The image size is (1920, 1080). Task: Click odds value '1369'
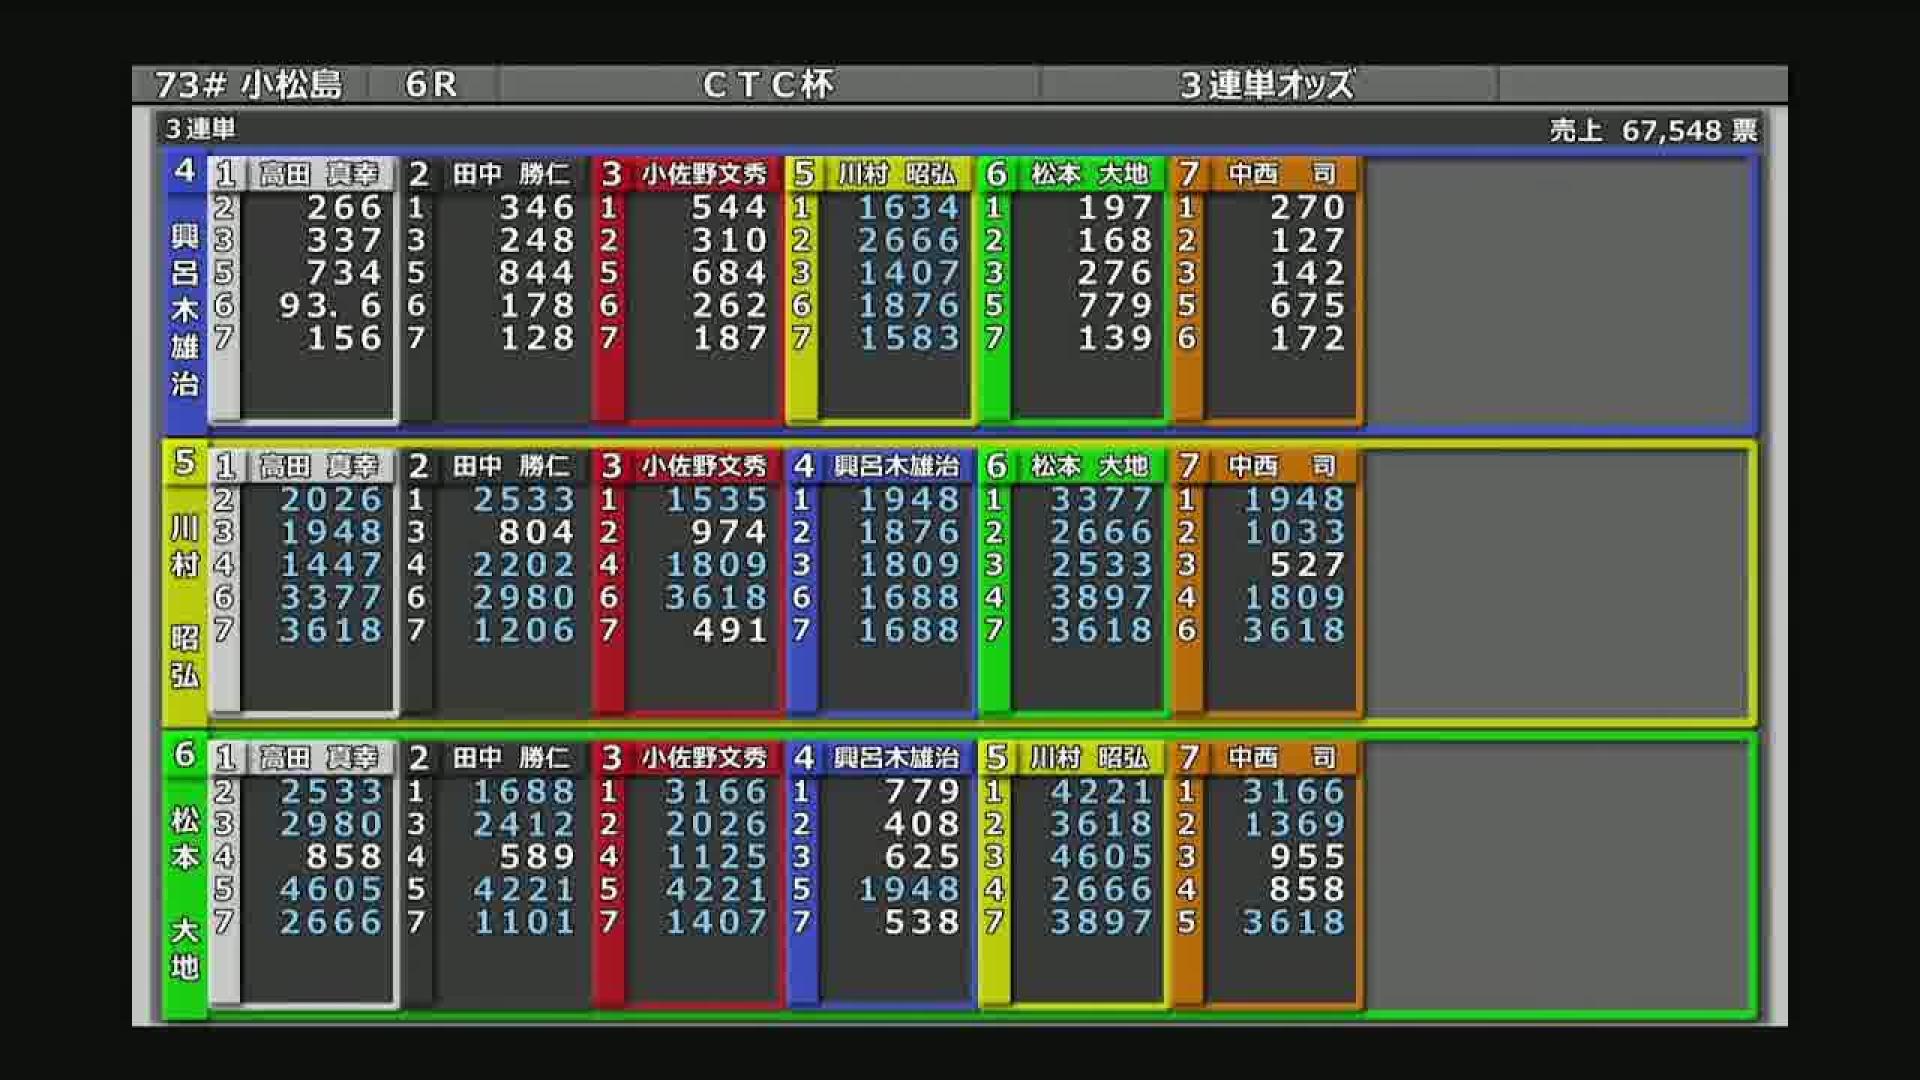pos(1294,825)
